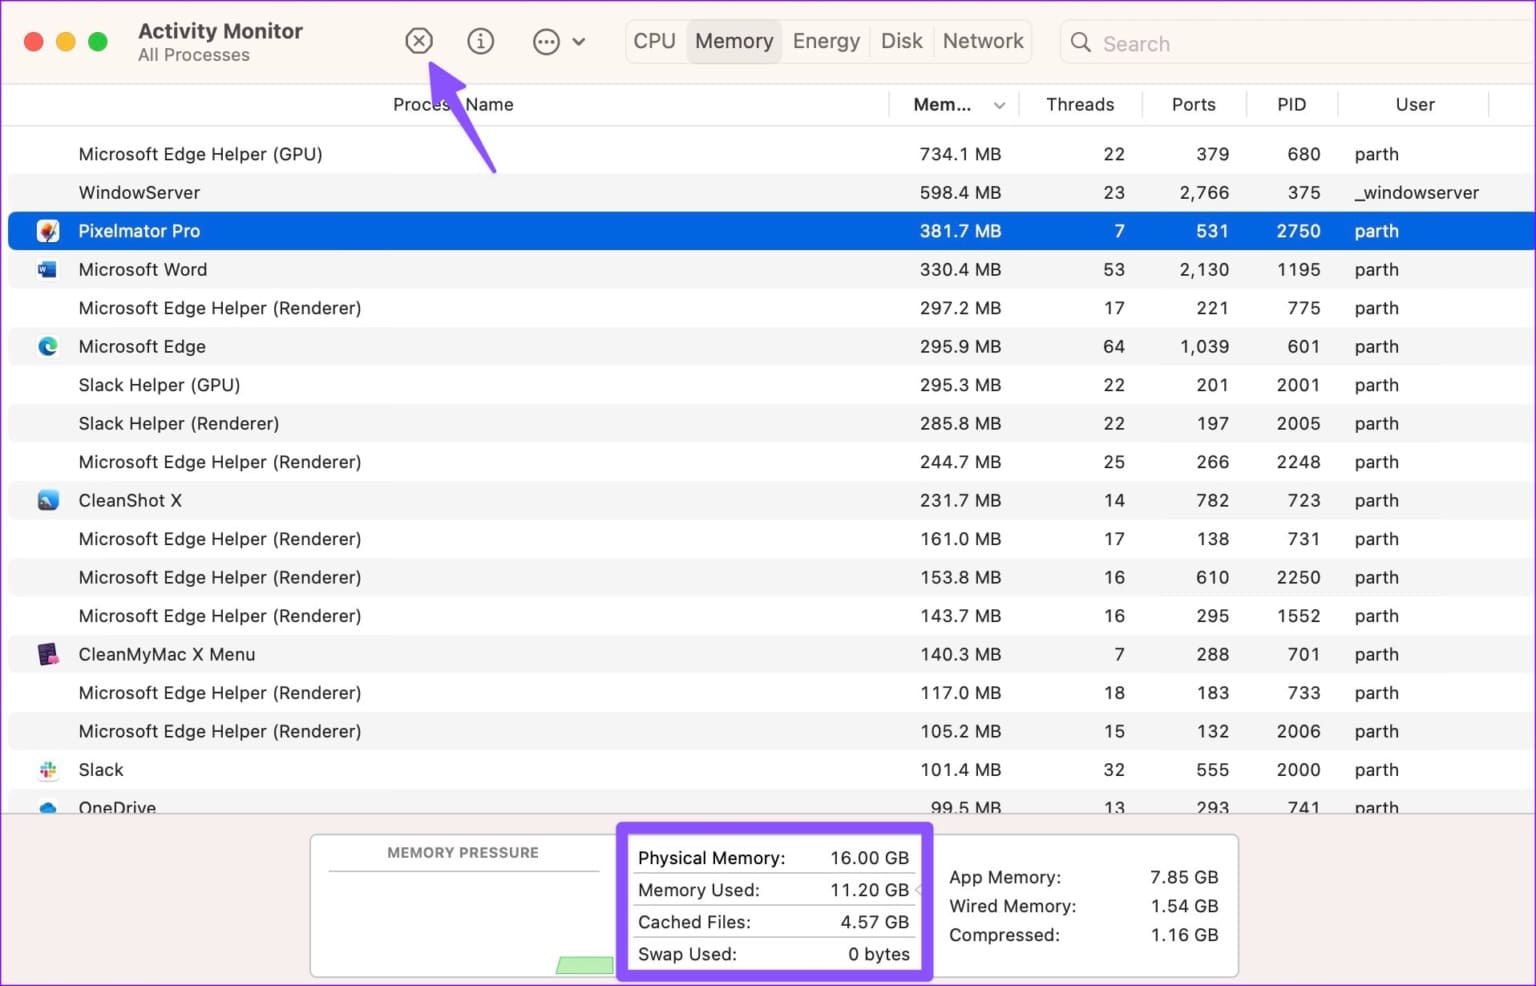Select the Network tab

tap(982, 41)
